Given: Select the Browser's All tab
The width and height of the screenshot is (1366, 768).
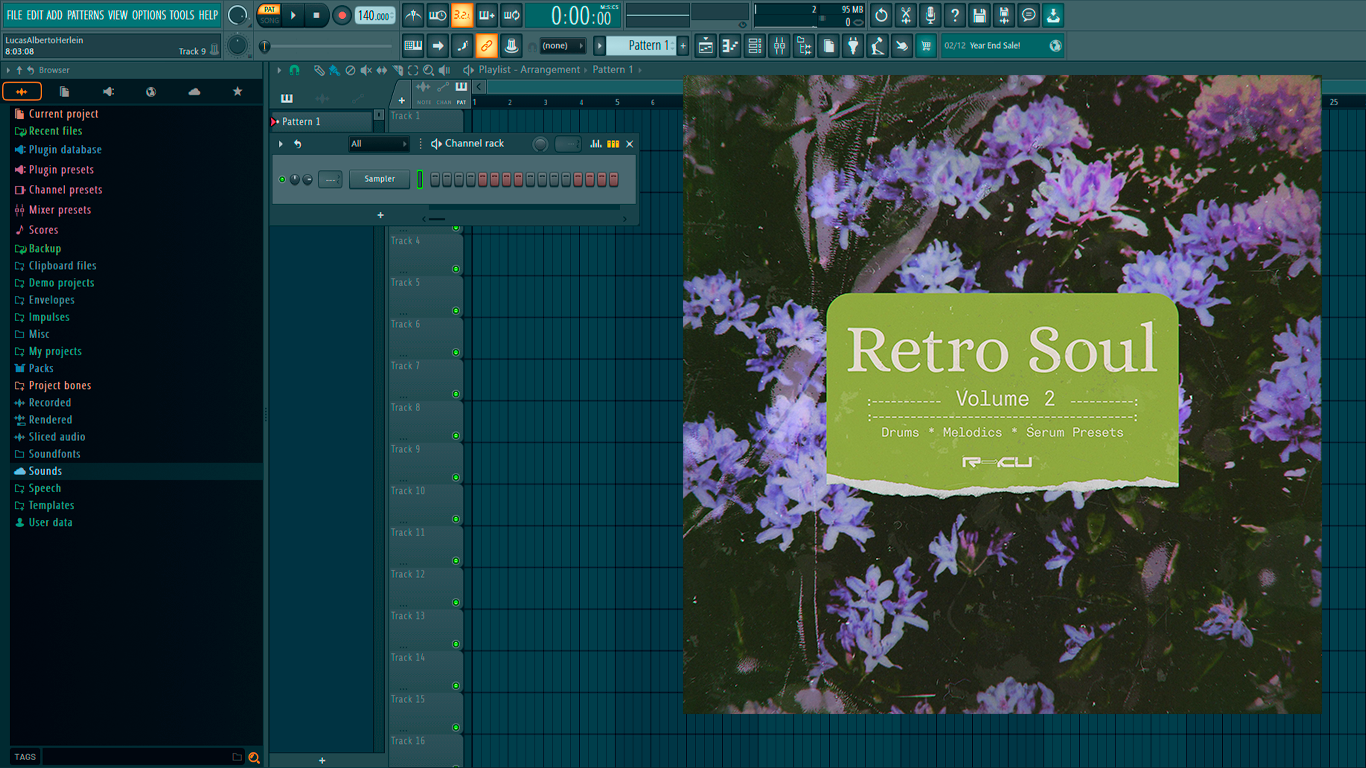Looking at the screenshot, I should (22, 91).
